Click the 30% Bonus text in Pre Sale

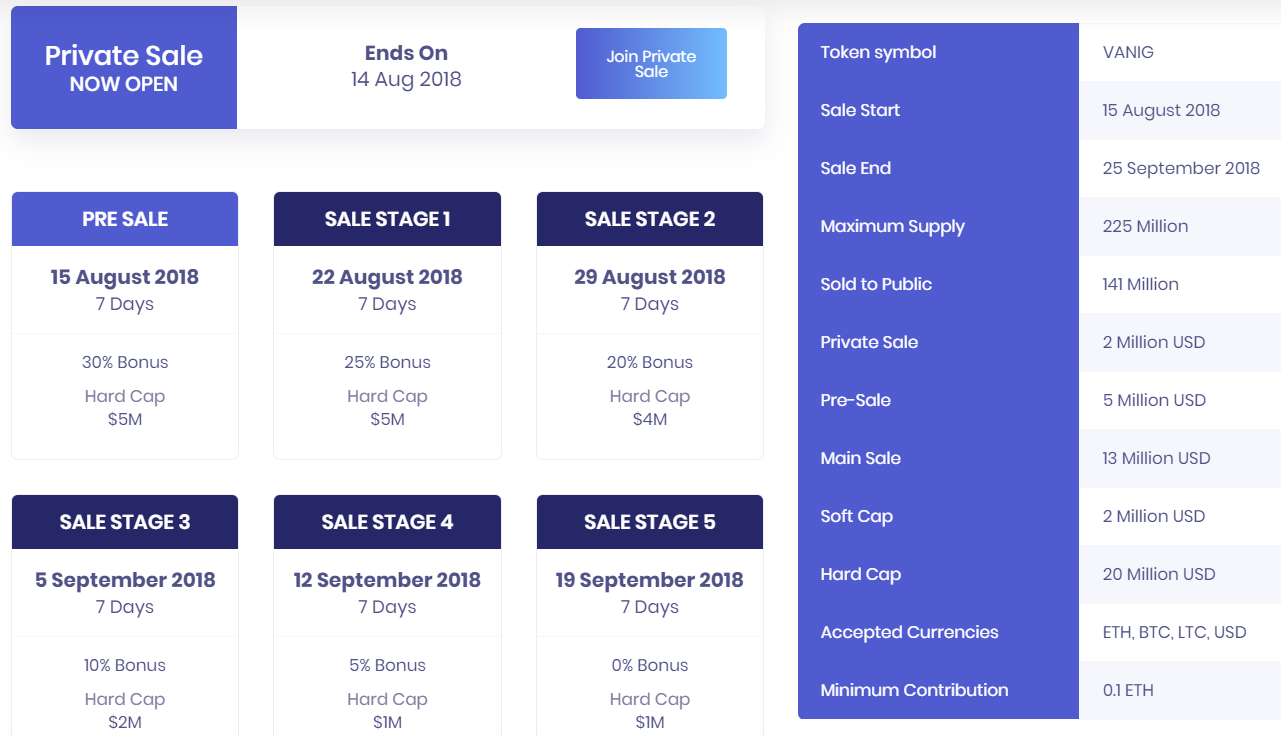point(125,362)
